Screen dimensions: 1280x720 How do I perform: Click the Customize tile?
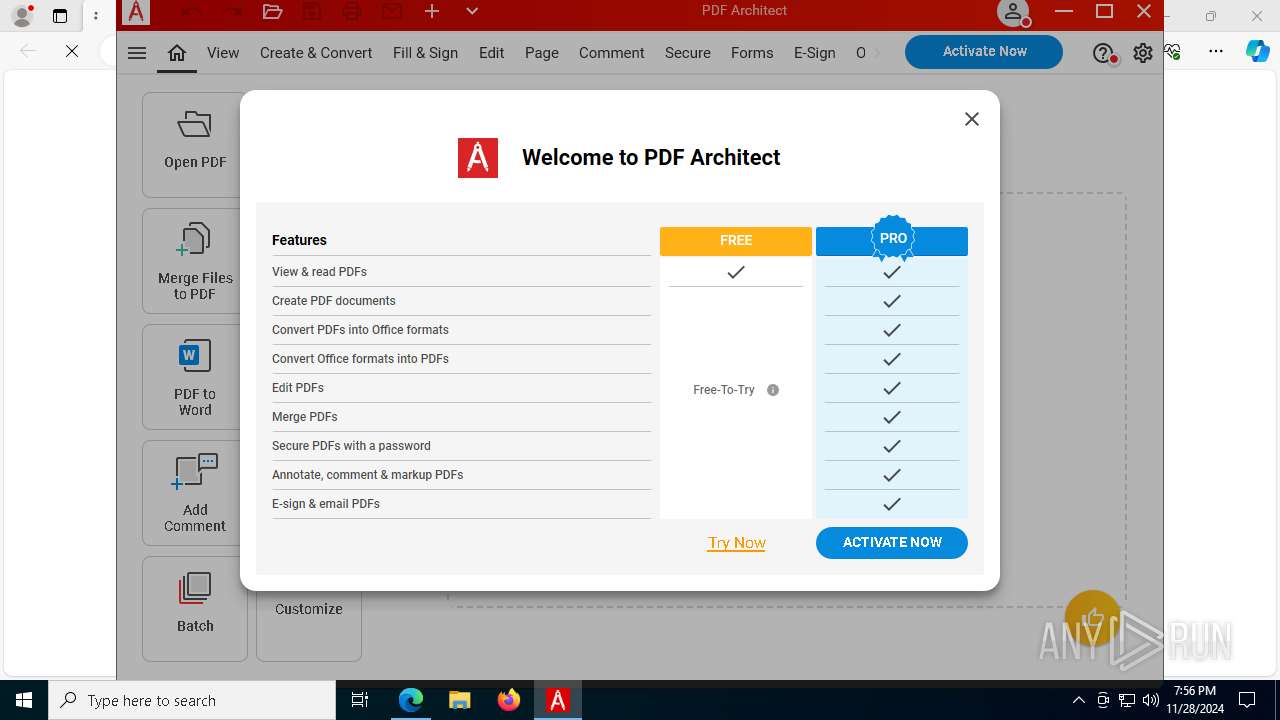309,609
